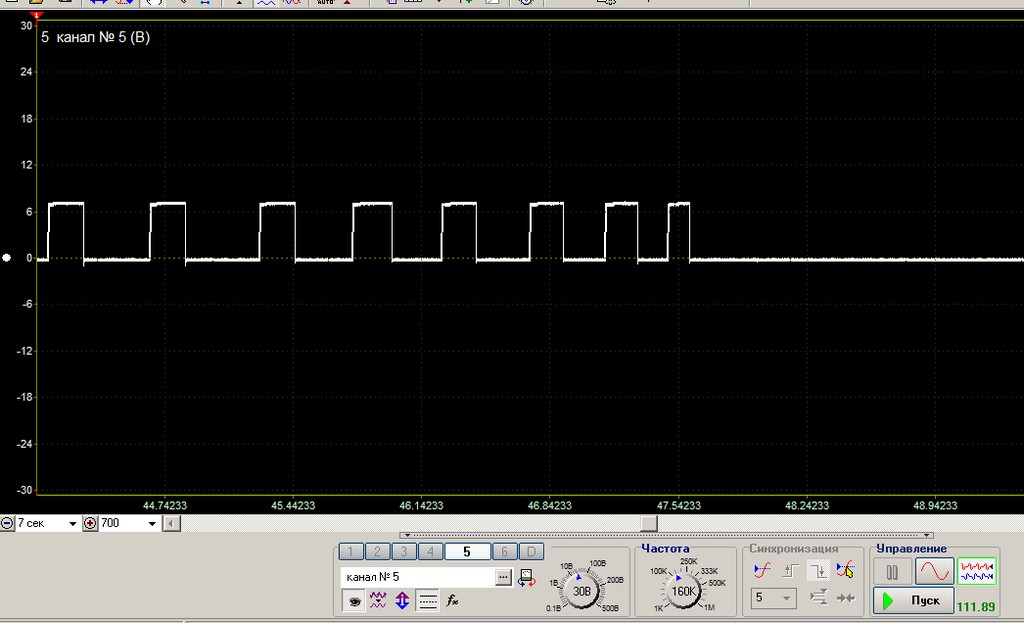
Task: Click the time label 48.94233
Action: coord(935,505)
